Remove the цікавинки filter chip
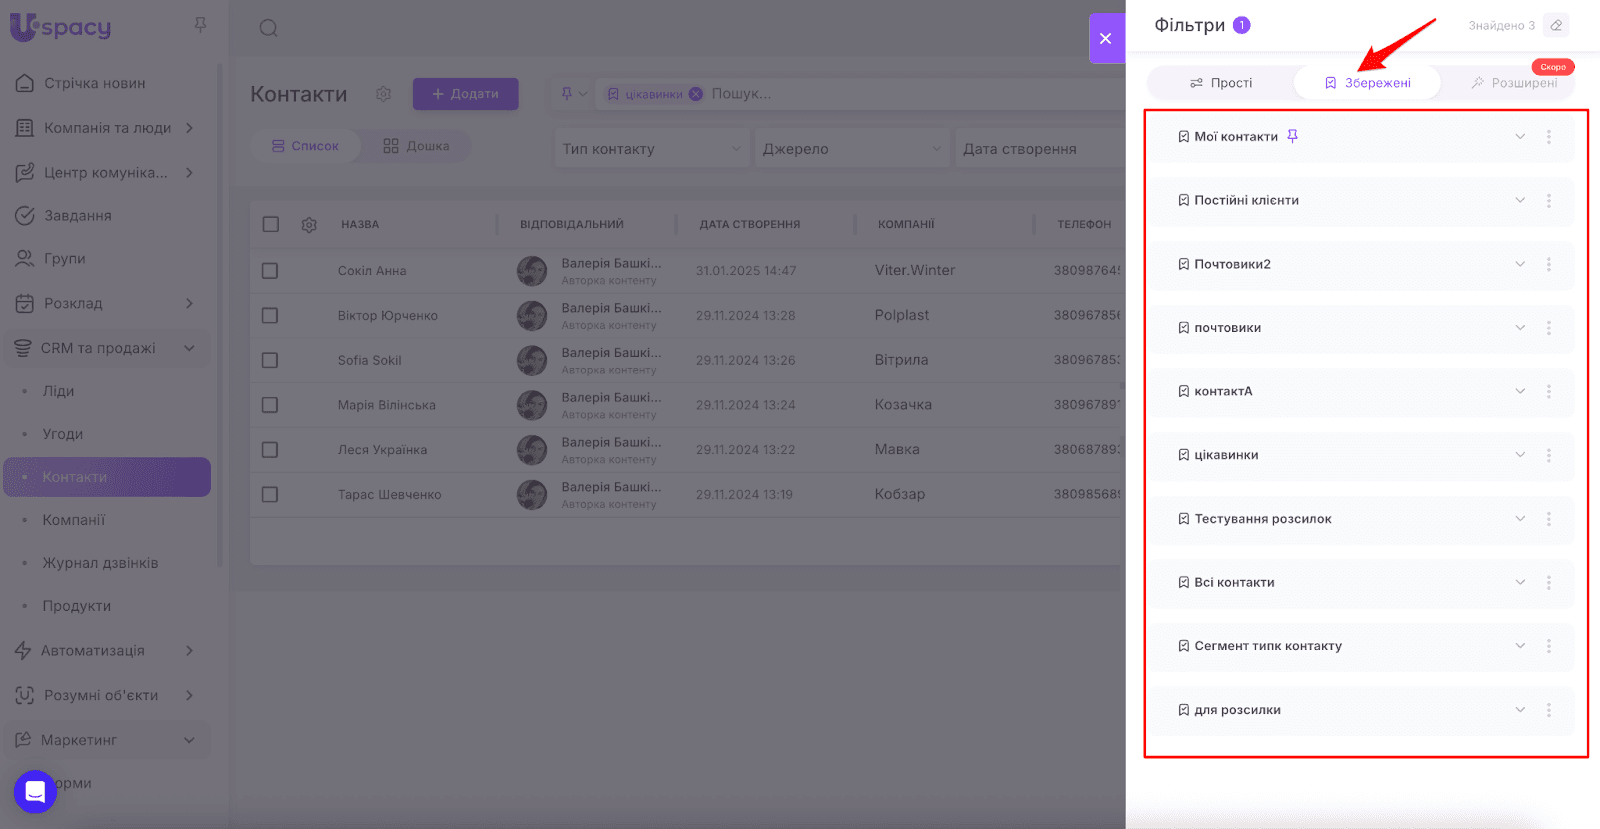The width and height of the screenshot is (1600, 829). click(x=696, y=94)
